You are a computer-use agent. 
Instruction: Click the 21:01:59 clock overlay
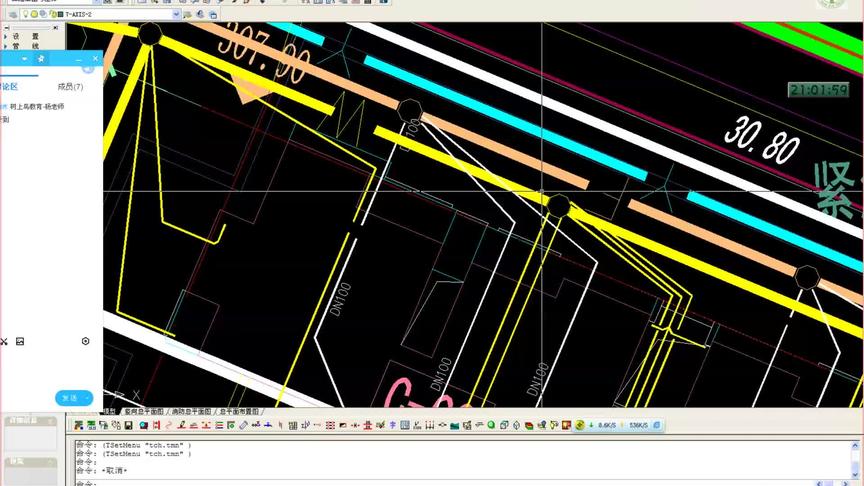pos(818,90)
